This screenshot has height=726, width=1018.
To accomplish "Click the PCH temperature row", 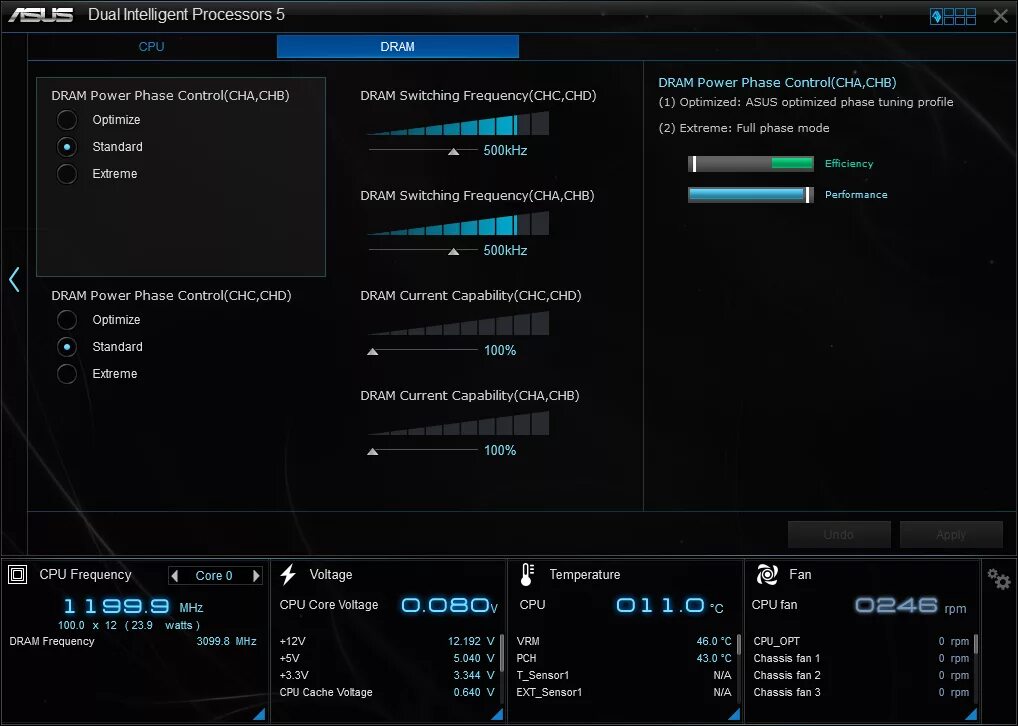I will click(x=624, y=658).
